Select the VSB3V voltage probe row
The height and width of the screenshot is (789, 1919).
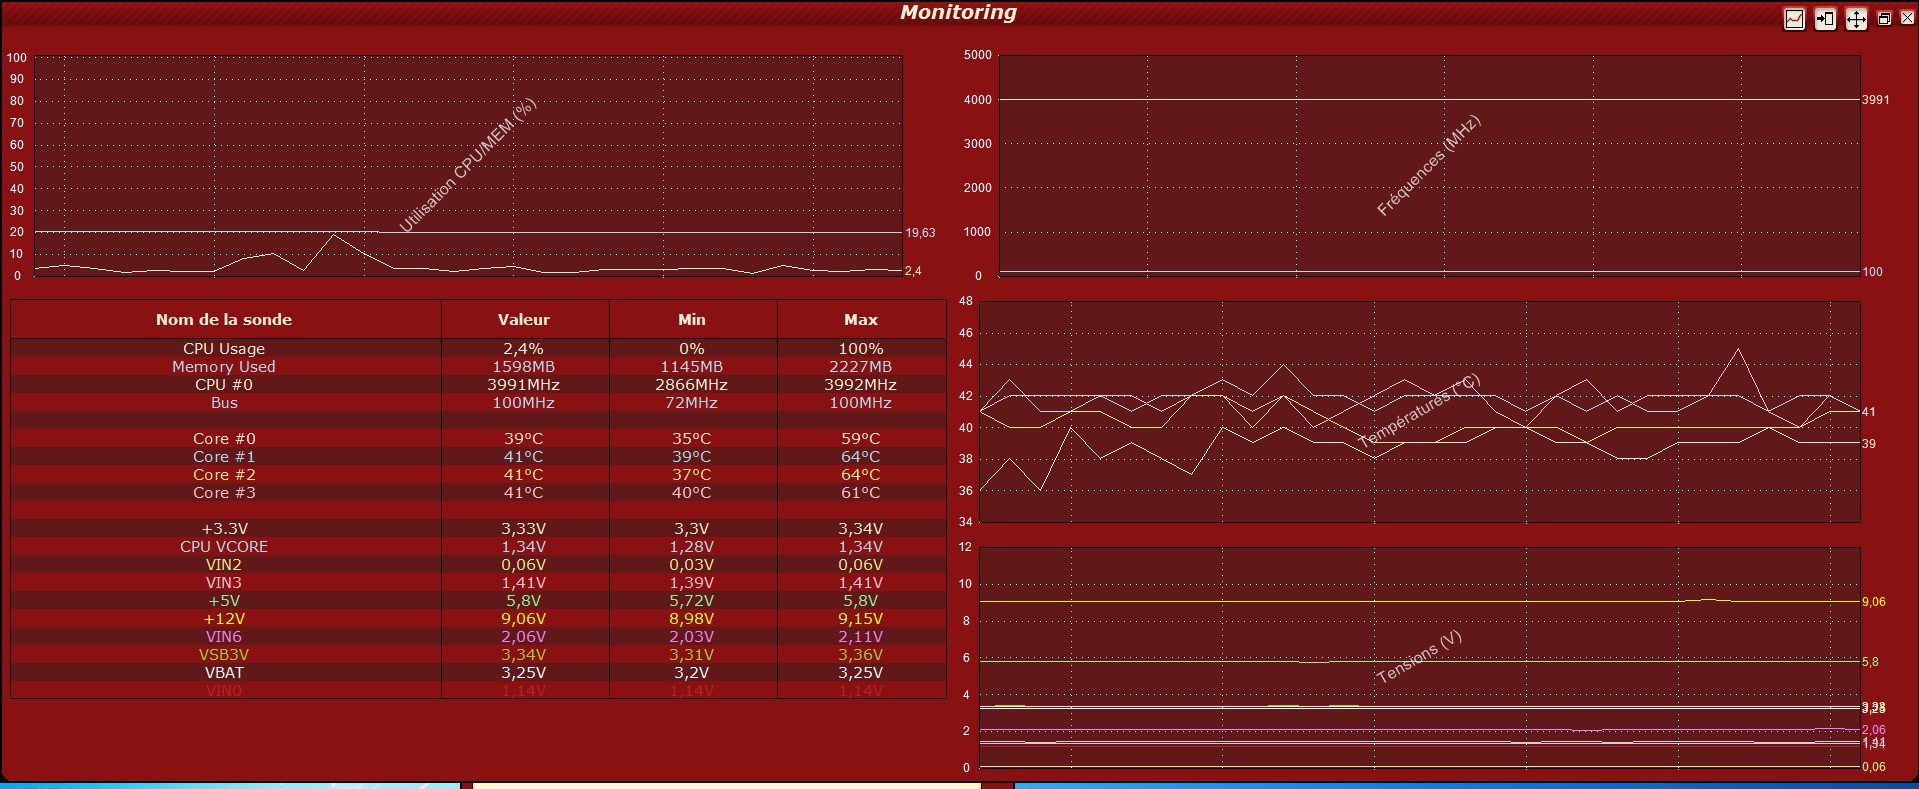224,655
